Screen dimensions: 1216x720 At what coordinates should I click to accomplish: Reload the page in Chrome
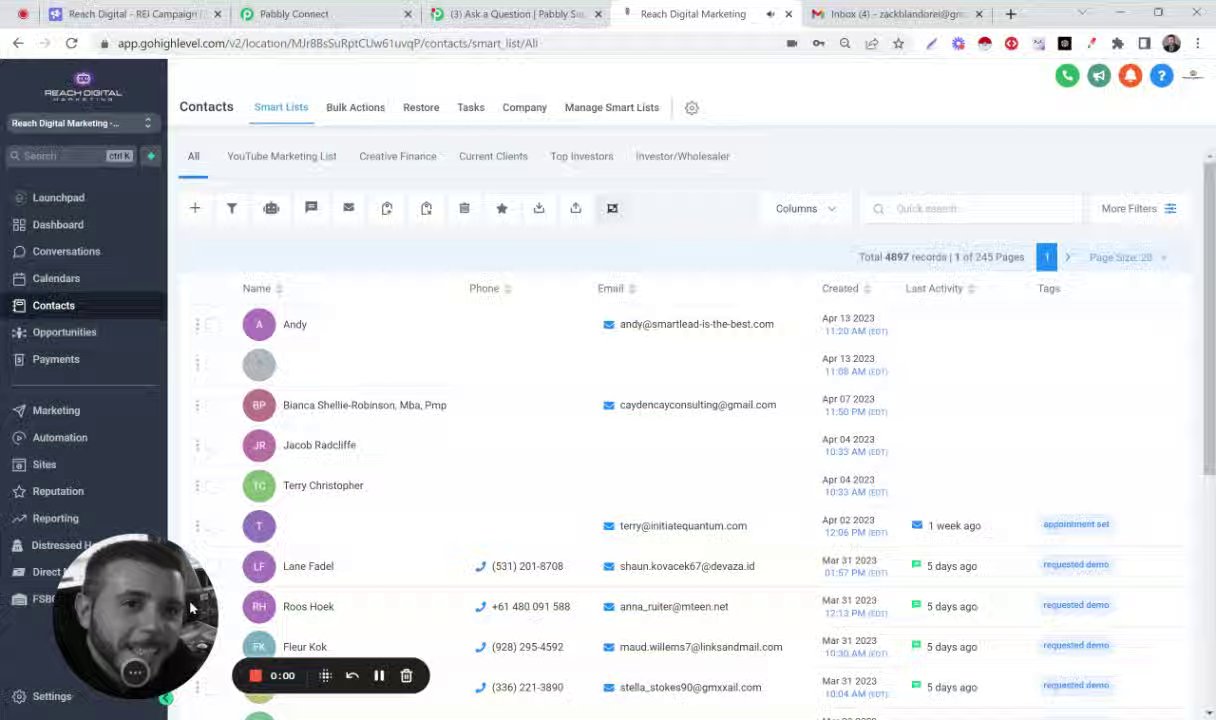pyautogui.click(x=71, y=43)
